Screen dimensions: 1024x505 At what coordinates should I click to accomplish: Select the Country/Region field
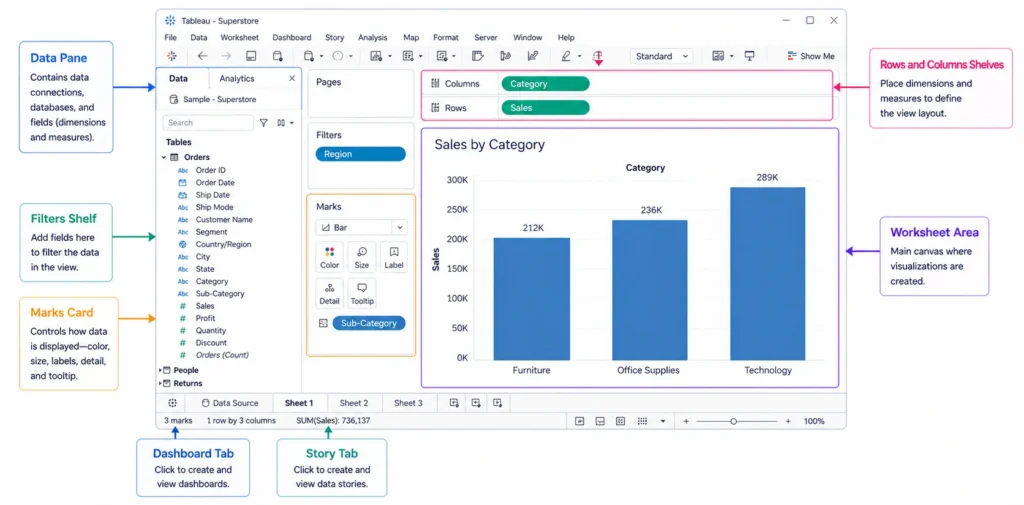[223, 244]
